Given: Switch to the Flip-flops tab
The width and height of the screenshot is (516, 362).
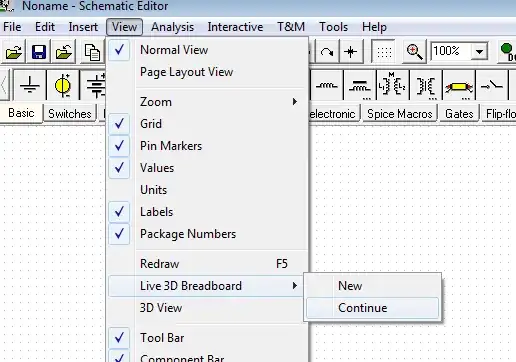Looking at the screenshot, I should point(499,114).
